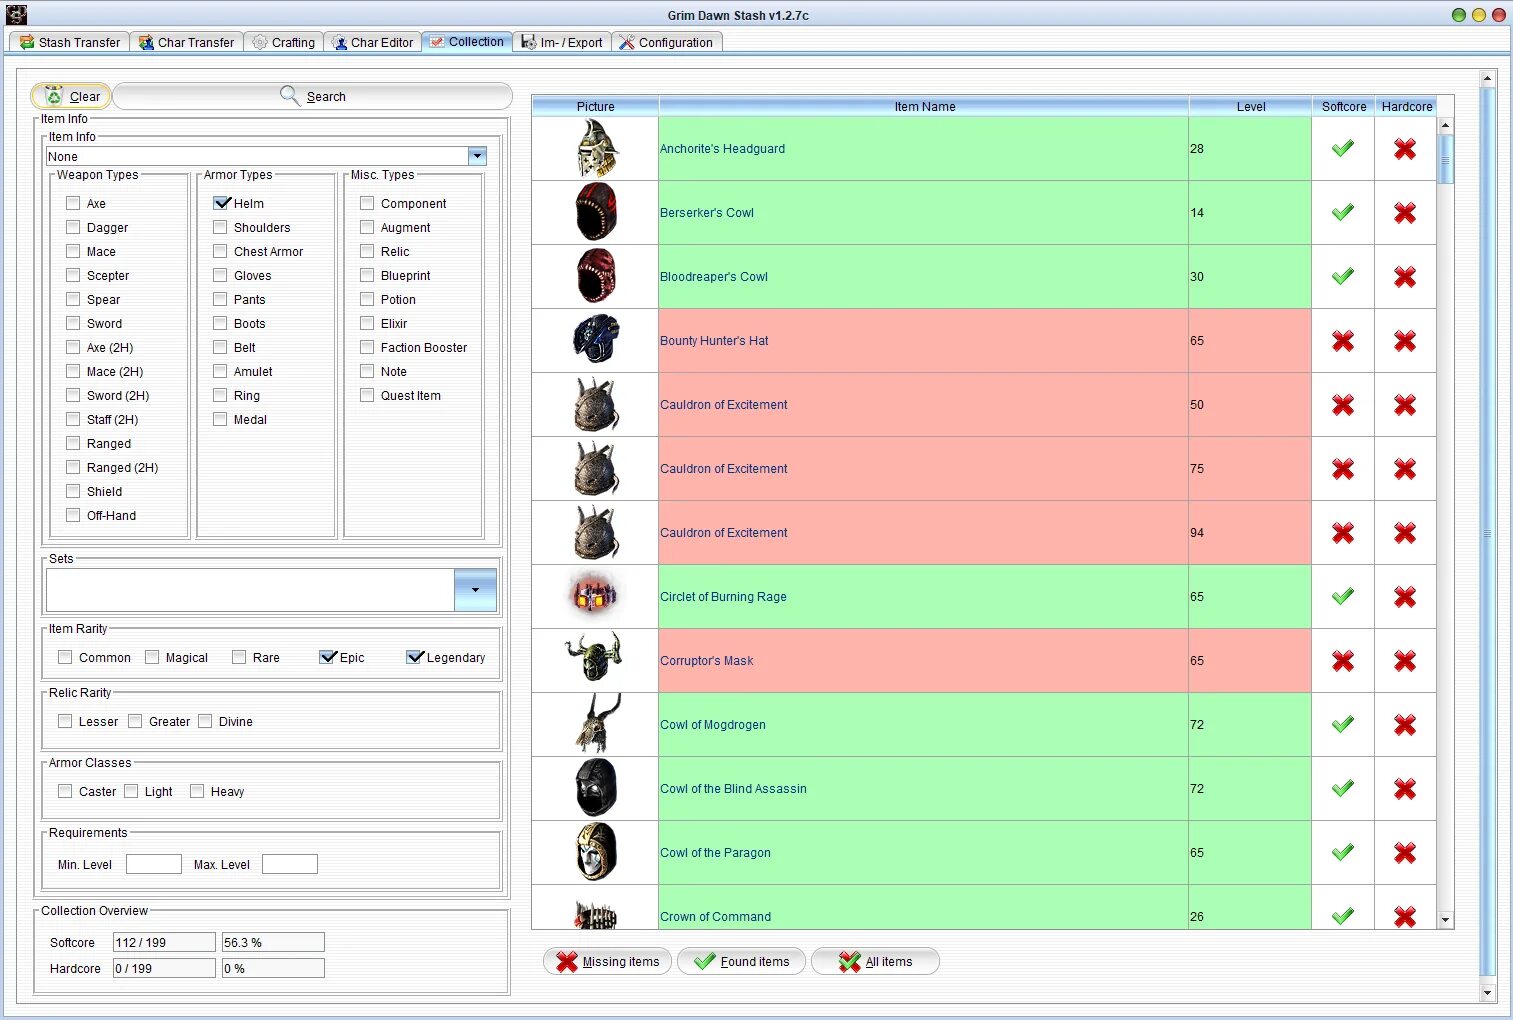This screenshot has height=1020, width=1513.
Task: Click the Clear button
Action: (71, 96)
